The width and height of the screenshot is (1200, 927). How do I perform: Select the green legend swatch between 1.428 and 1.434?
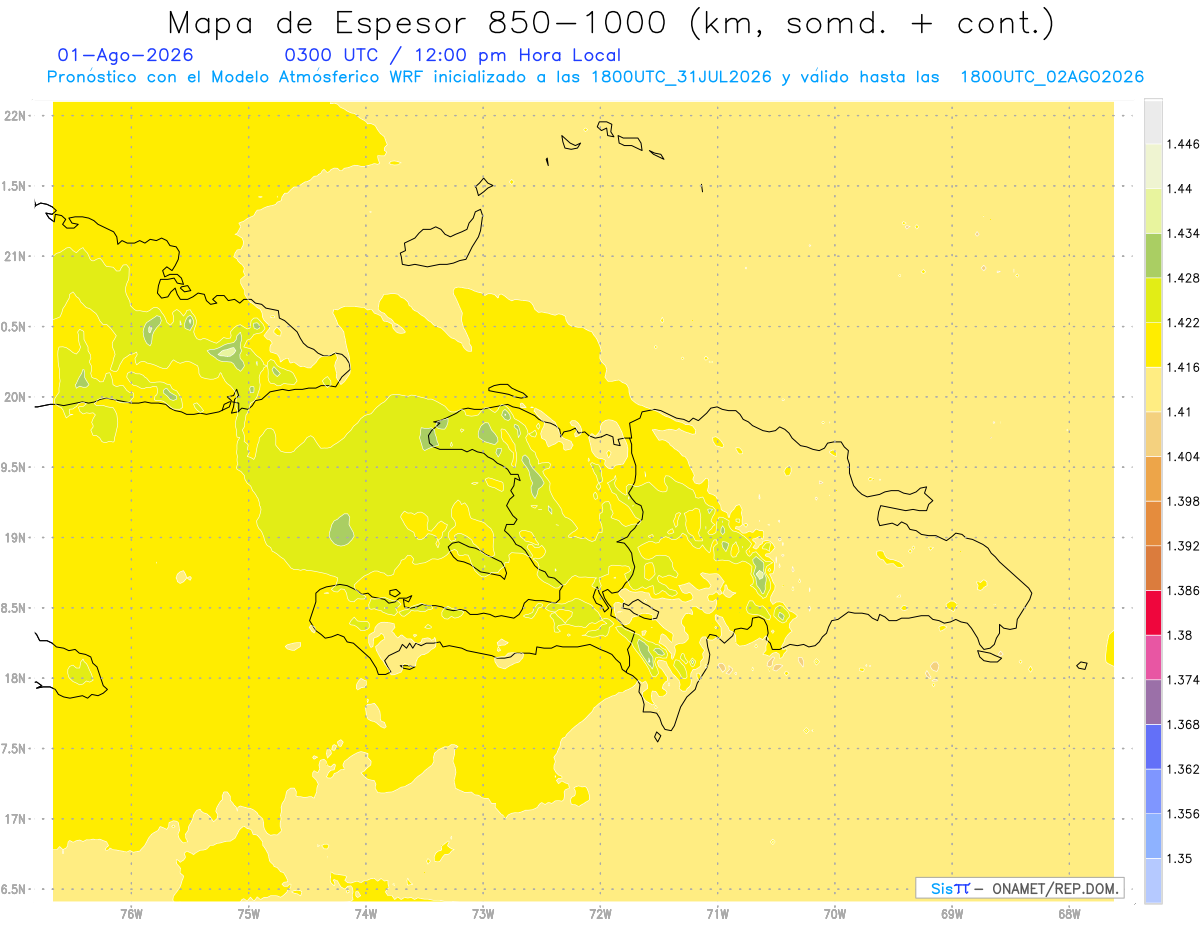click(1153, 255)
